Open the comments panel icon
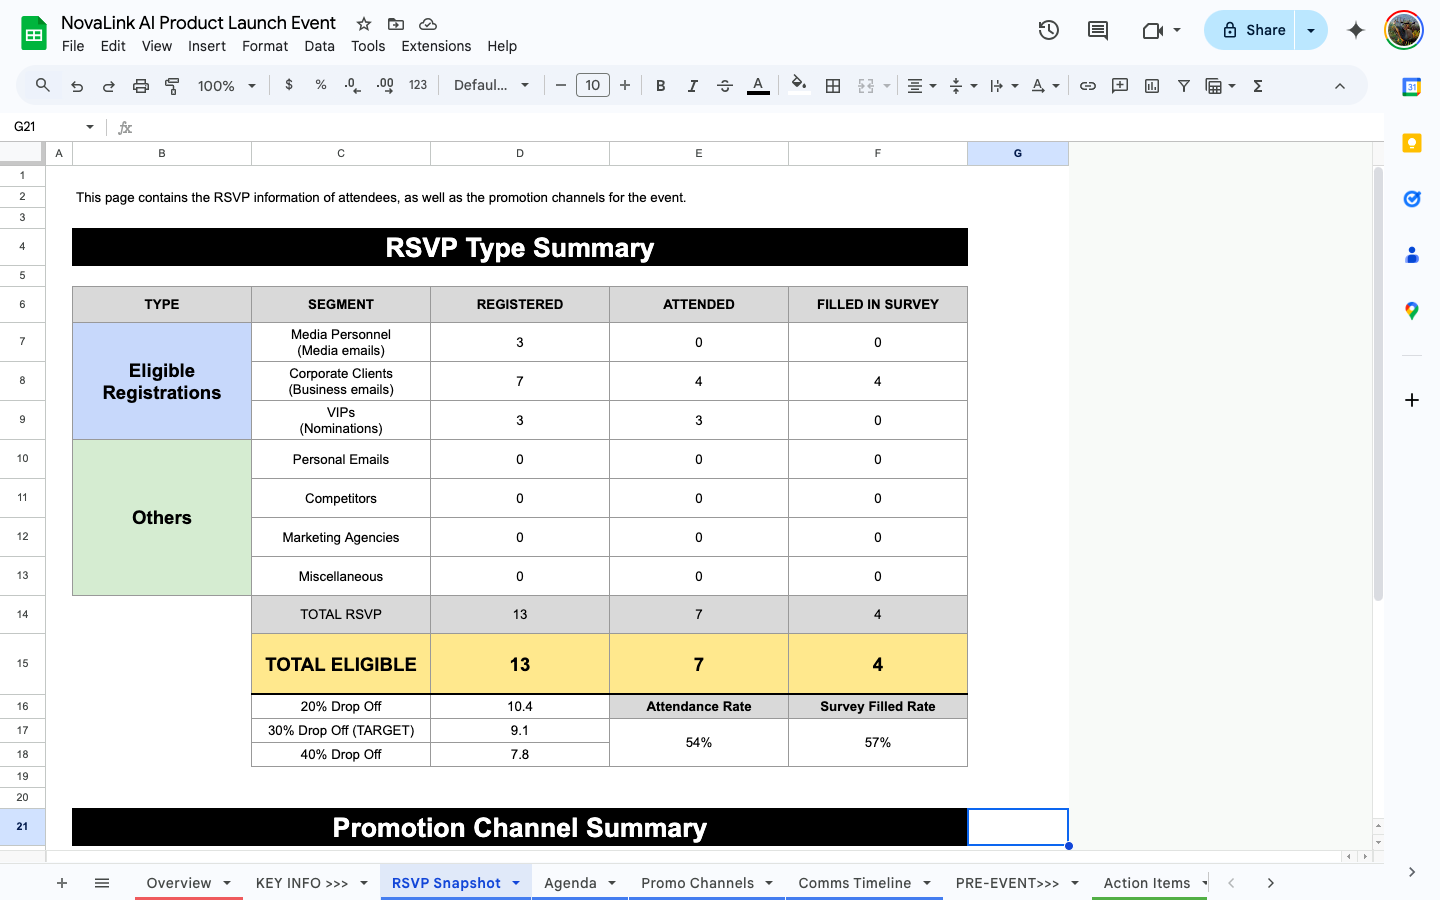The width and height of the screenshot is (1440, 900). [x=1098, y=30]
